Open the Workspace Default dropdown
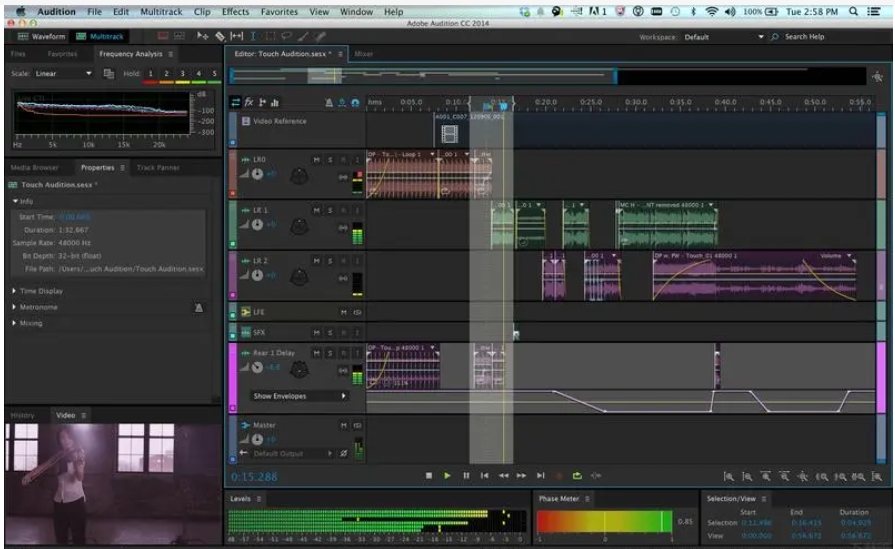This screenshot has width=895, height=549. pos(723,37)
